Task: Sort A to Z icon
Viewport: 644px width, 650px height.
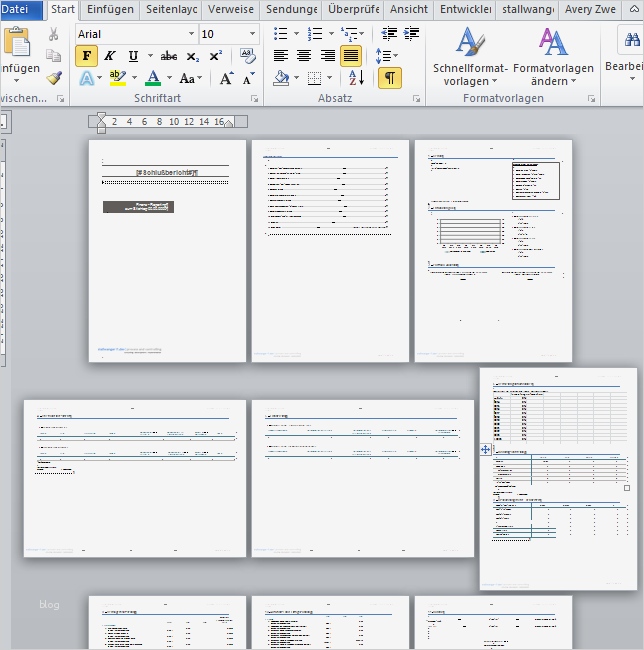Action: click(356, 78)
